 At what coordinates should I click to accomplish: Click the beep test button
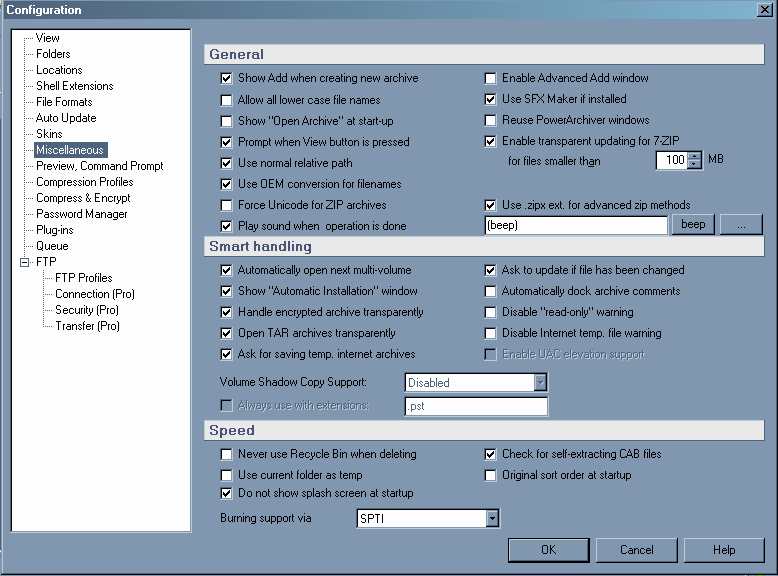[x=693, y=225]
